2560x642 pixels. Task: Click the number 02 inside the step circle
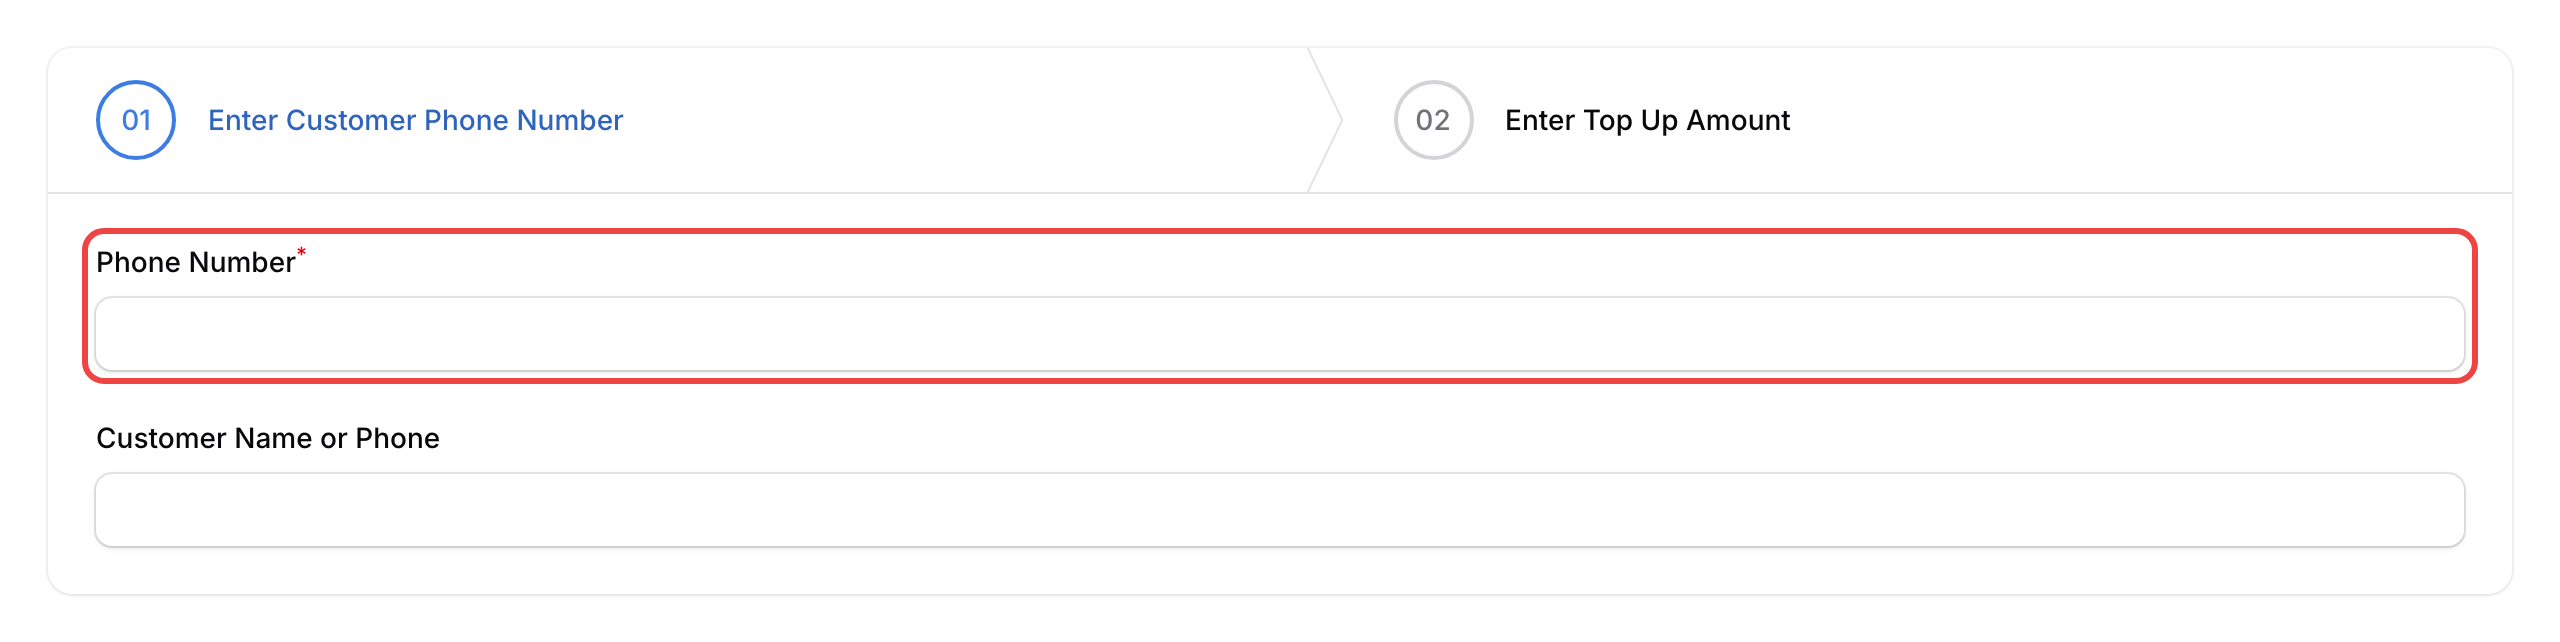tap(1434, 119)
